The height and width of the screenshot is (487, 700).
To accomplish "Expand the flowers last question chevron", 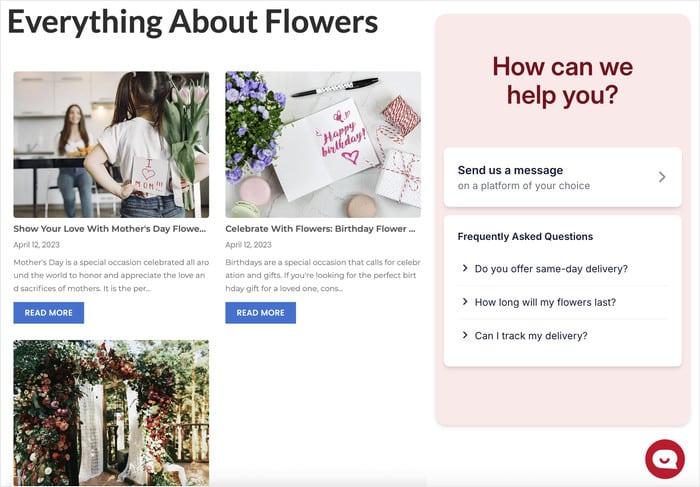I will point(465,301).
